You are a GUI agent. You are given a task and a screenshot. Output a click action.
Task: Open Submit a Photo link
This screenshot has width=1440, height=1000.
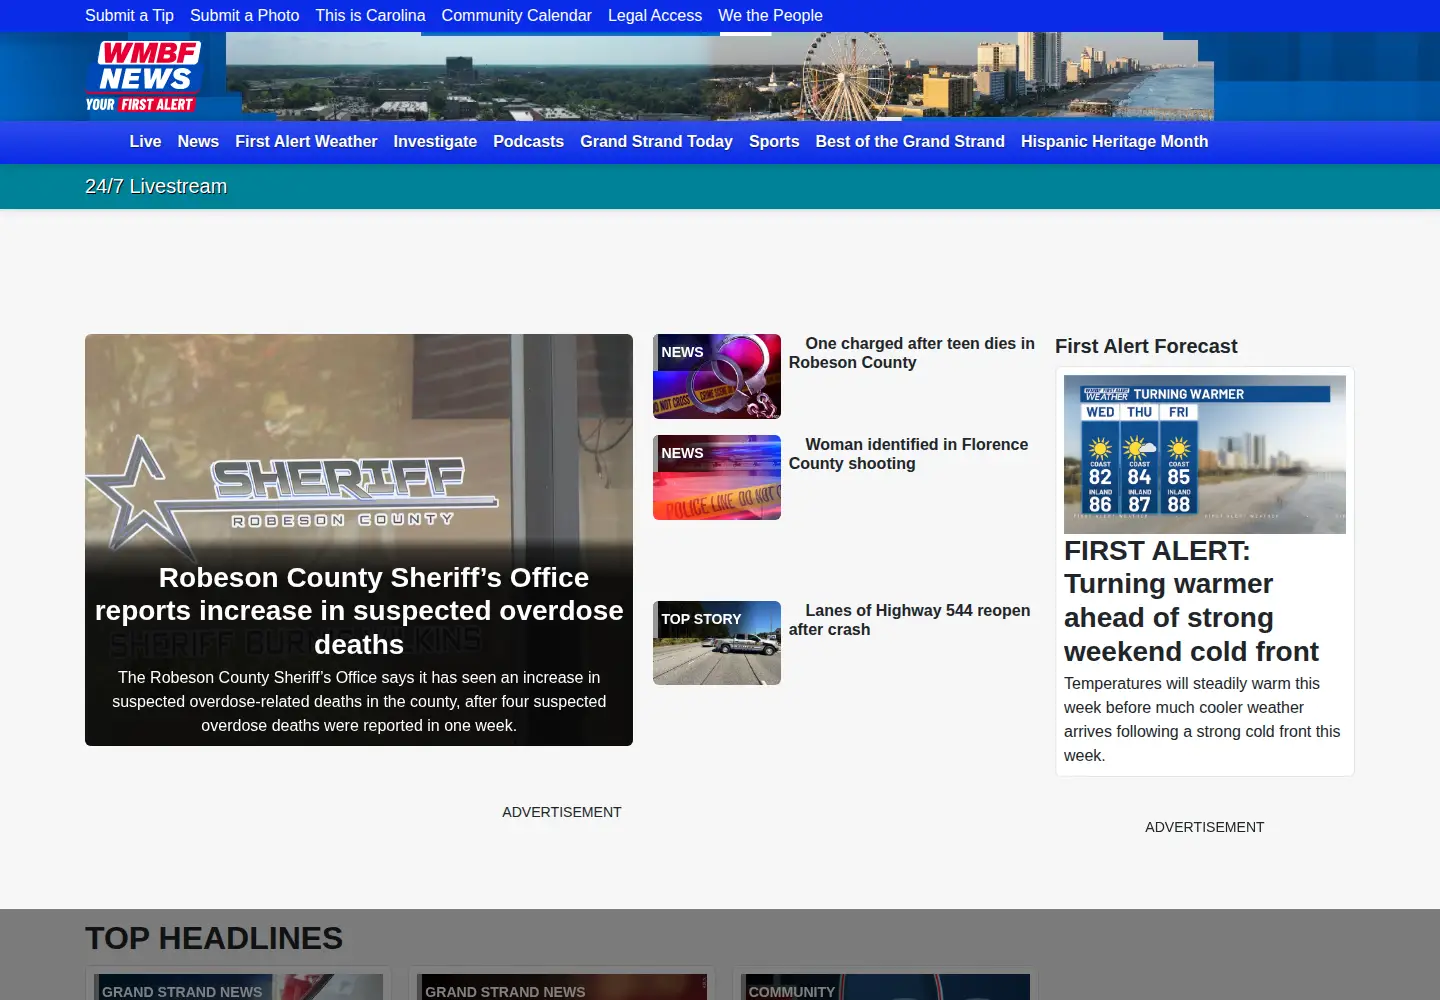click(244, 16)
